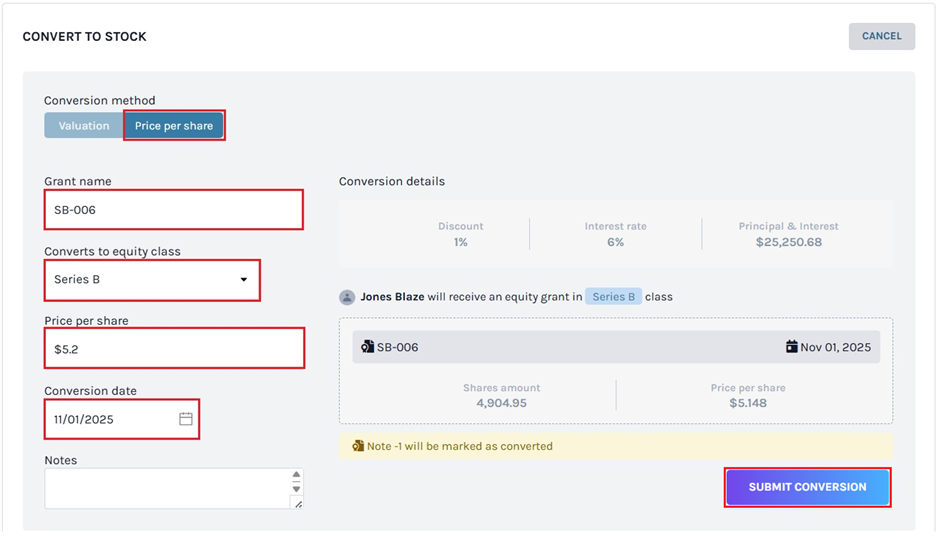Image resolution: width=939 pixels, height=540 pixels.
Task: Open the Conversion date calendar picker icon
Action: (185, 419)
